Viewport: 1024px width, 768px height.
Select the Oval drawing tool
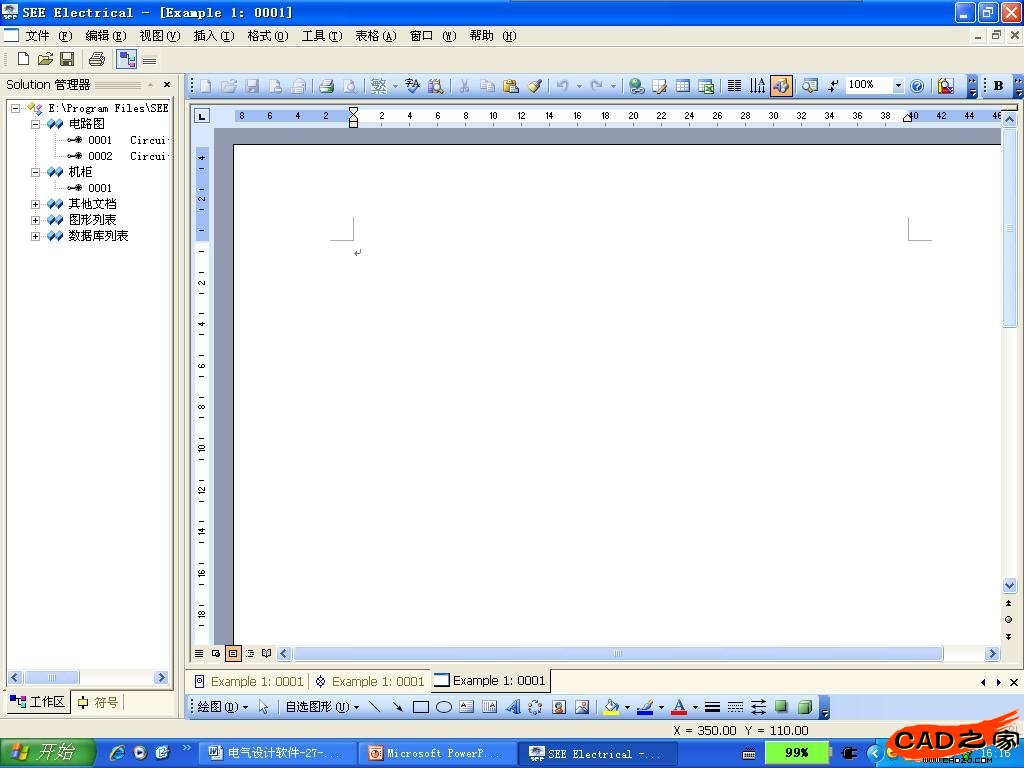click(x=443, y=707)
